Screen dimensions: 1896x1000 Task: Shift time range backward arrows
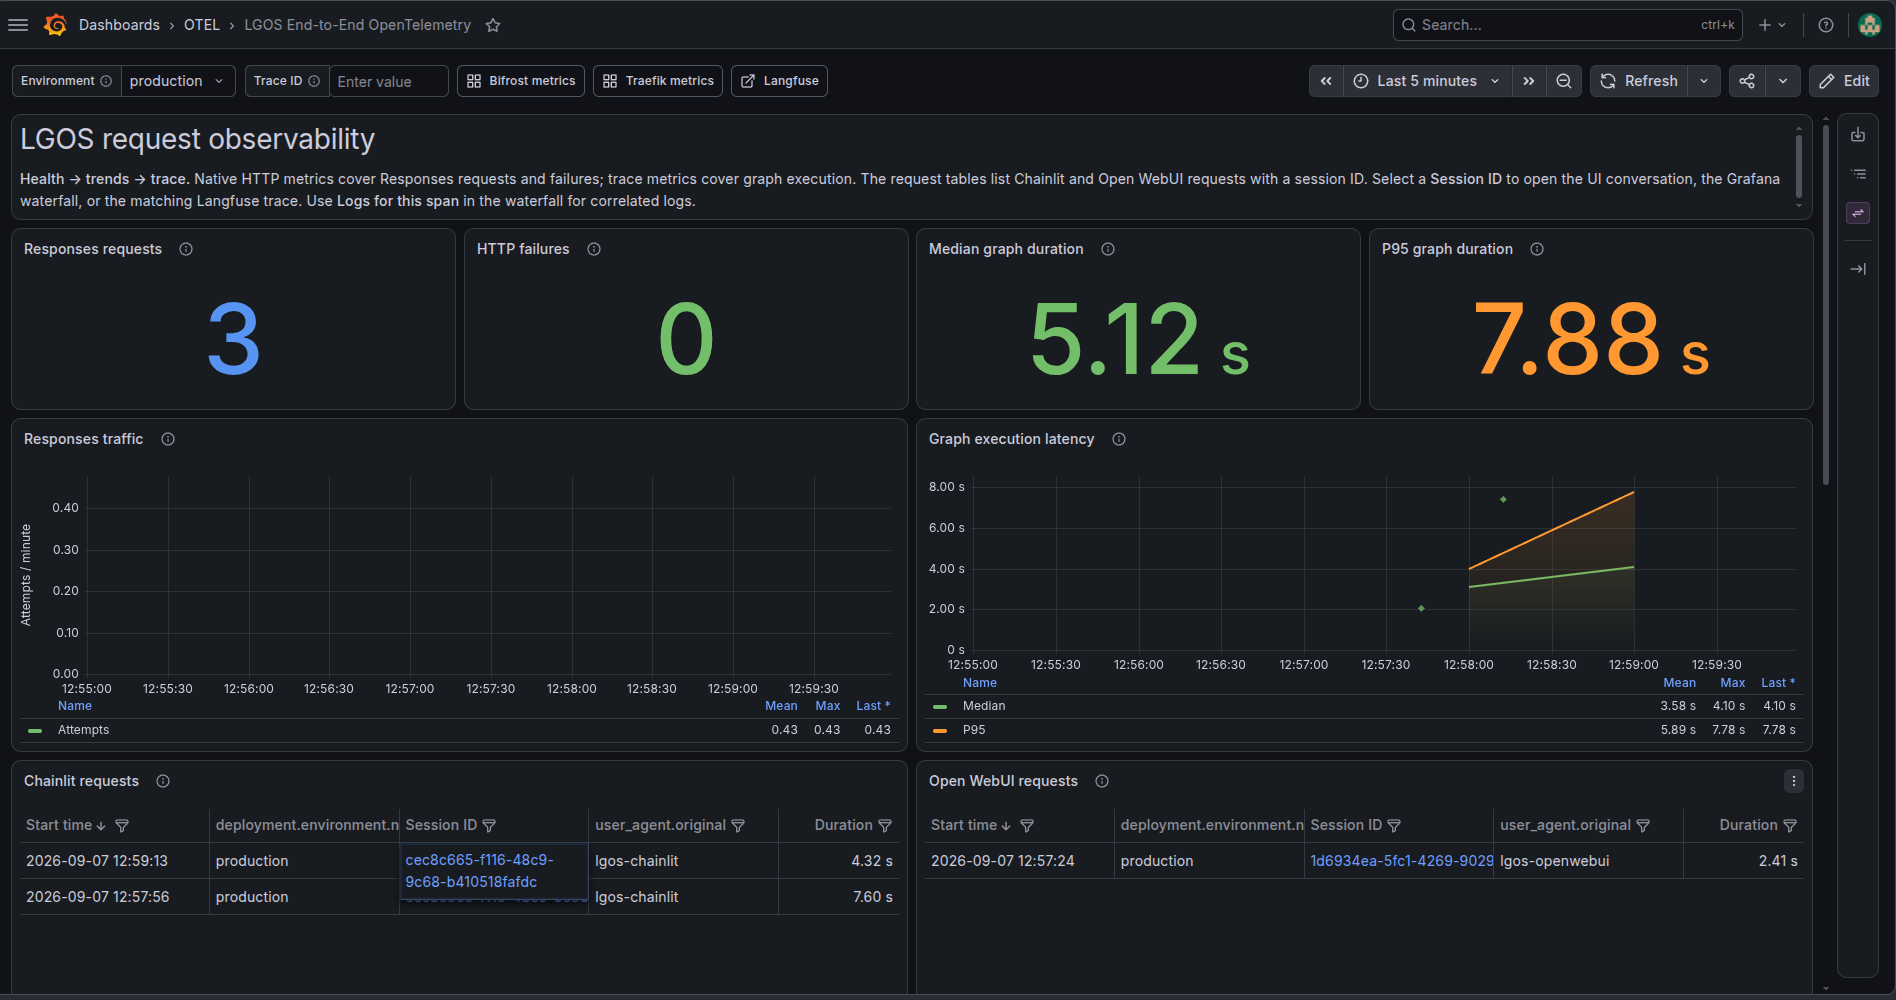coord(1326,81)
